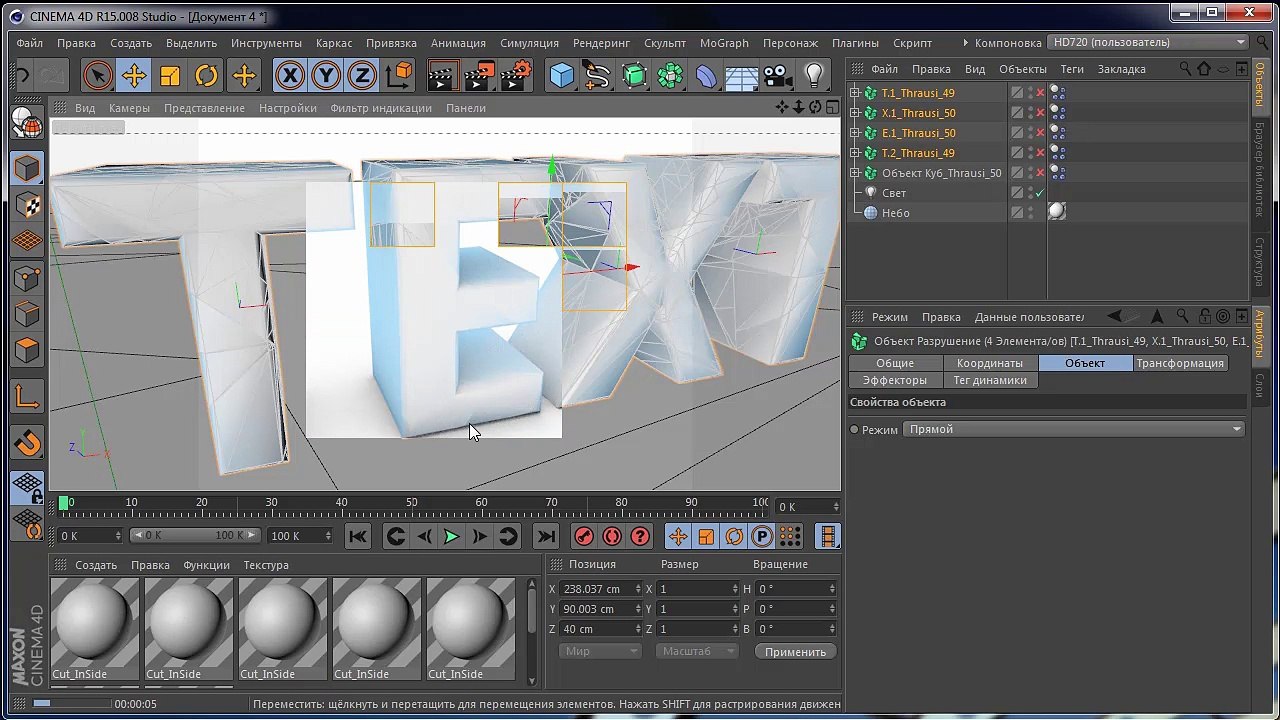Select the axis L-shaped tool
The image size is (1280, 720).
(x=27, y=398)
